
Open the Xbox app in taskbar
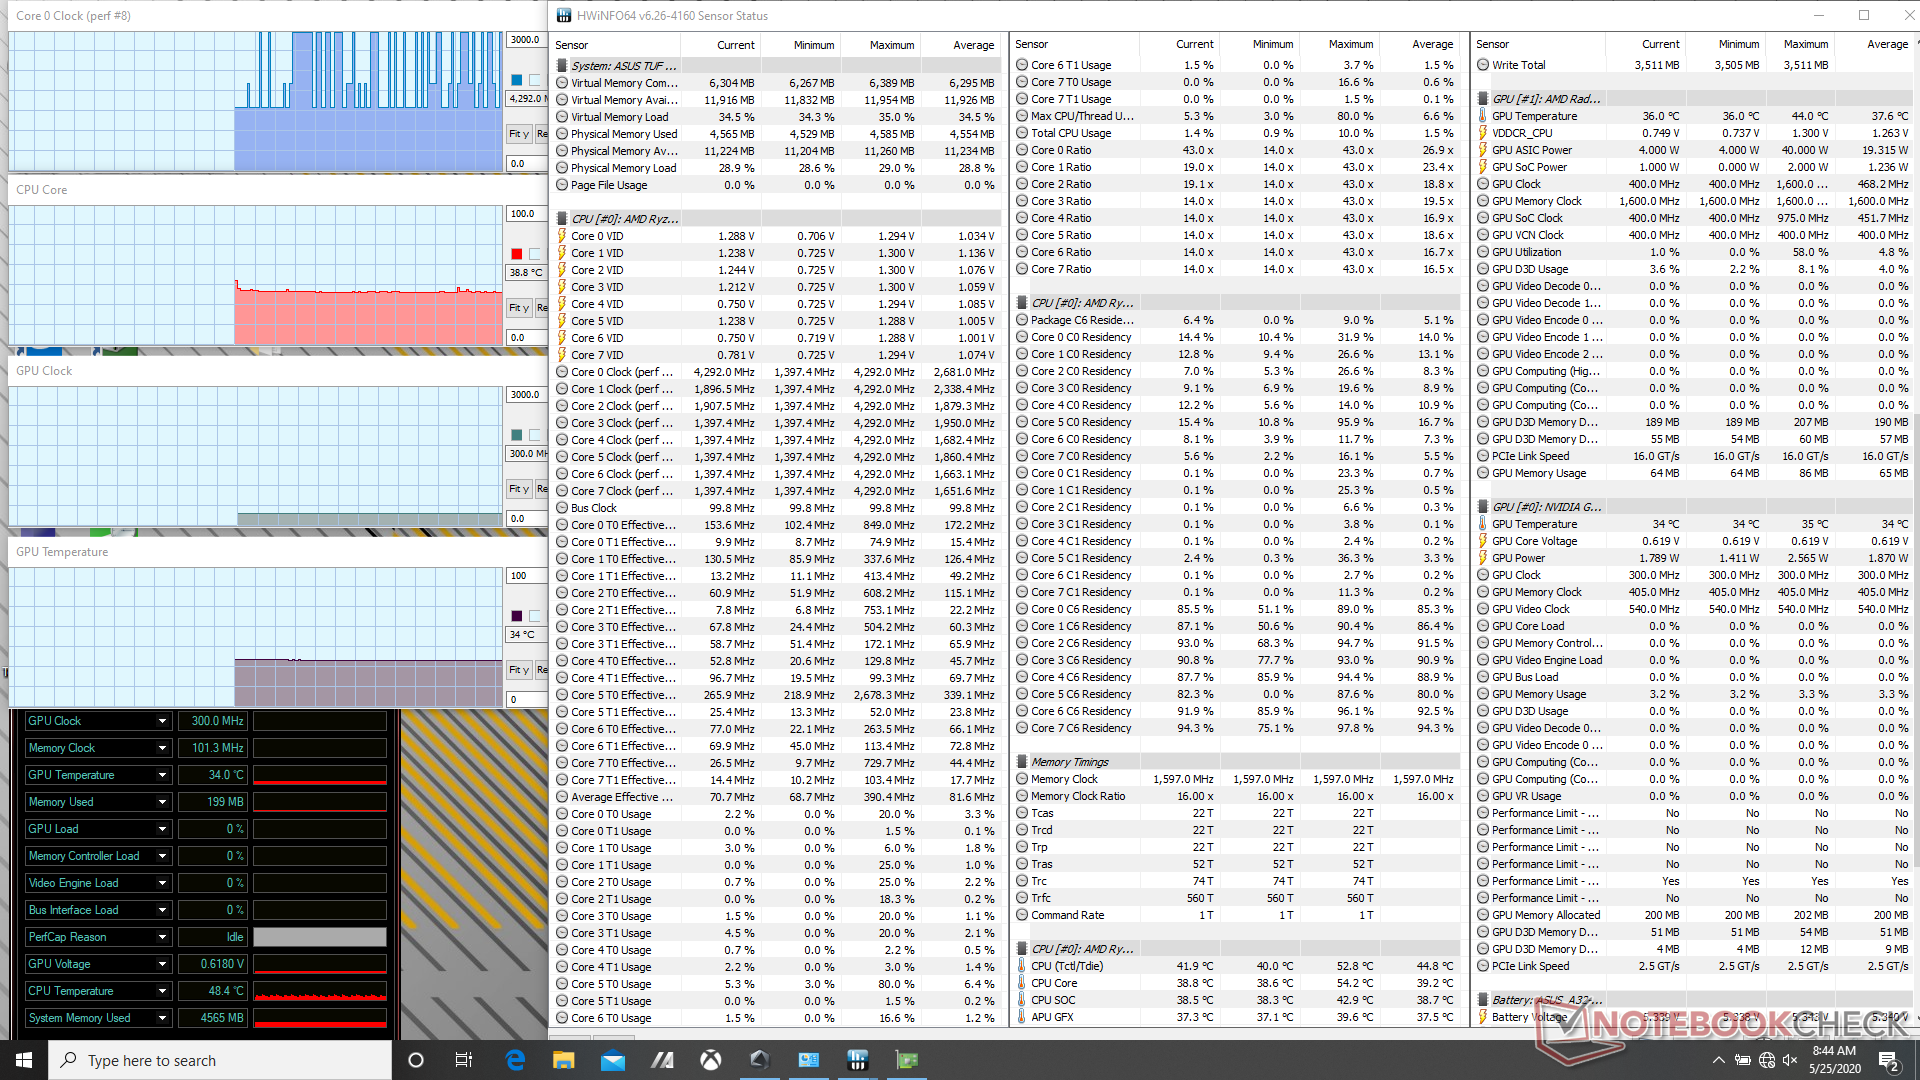(x=710, y=1060)
